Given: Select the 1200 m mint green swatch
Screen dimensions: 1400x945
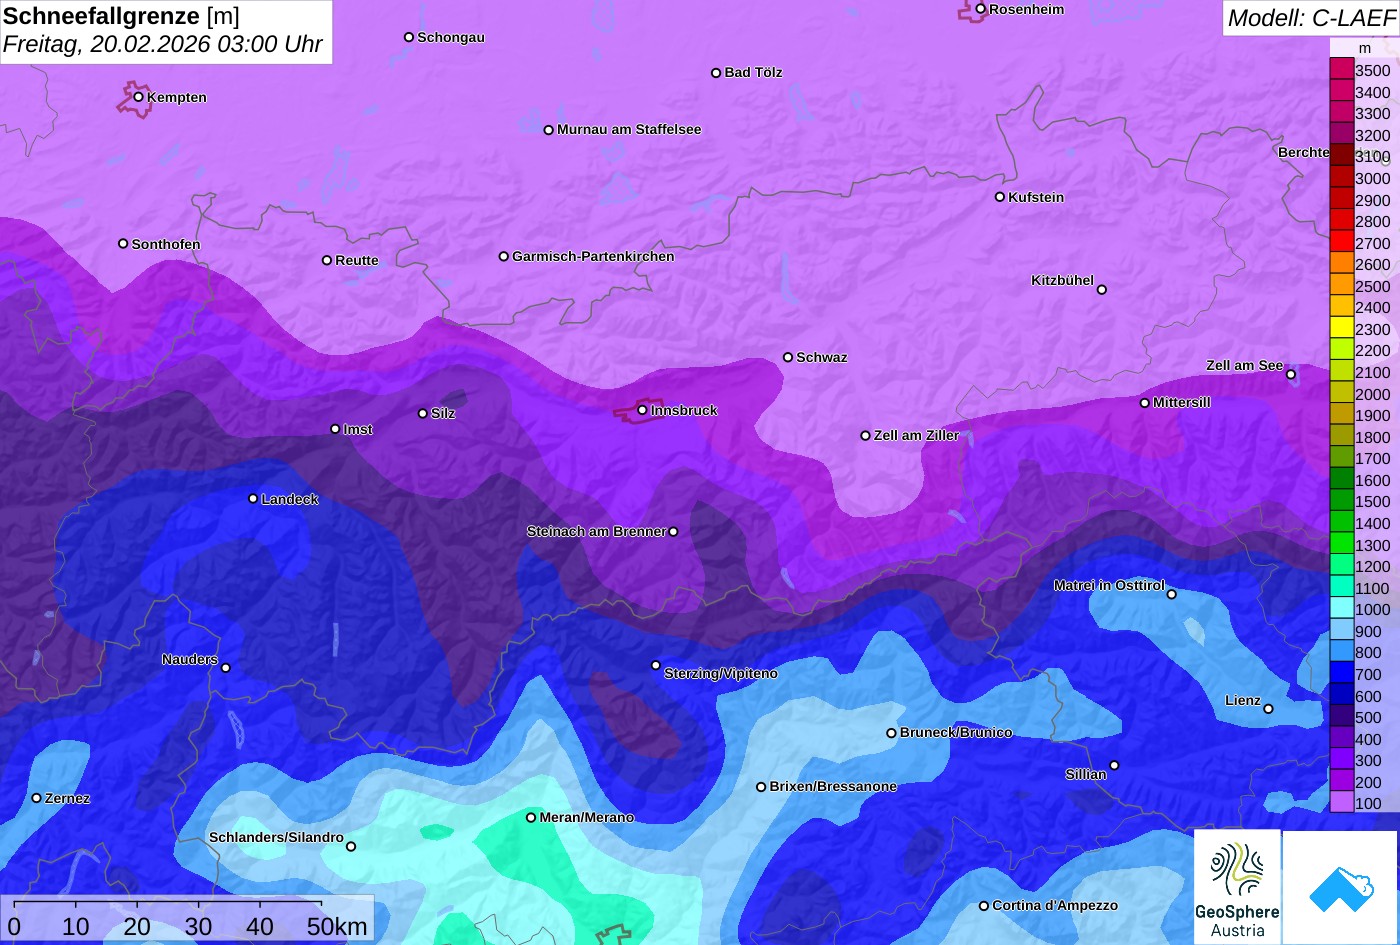Looking at the screenshot, I should click(x=1341, y=566).
